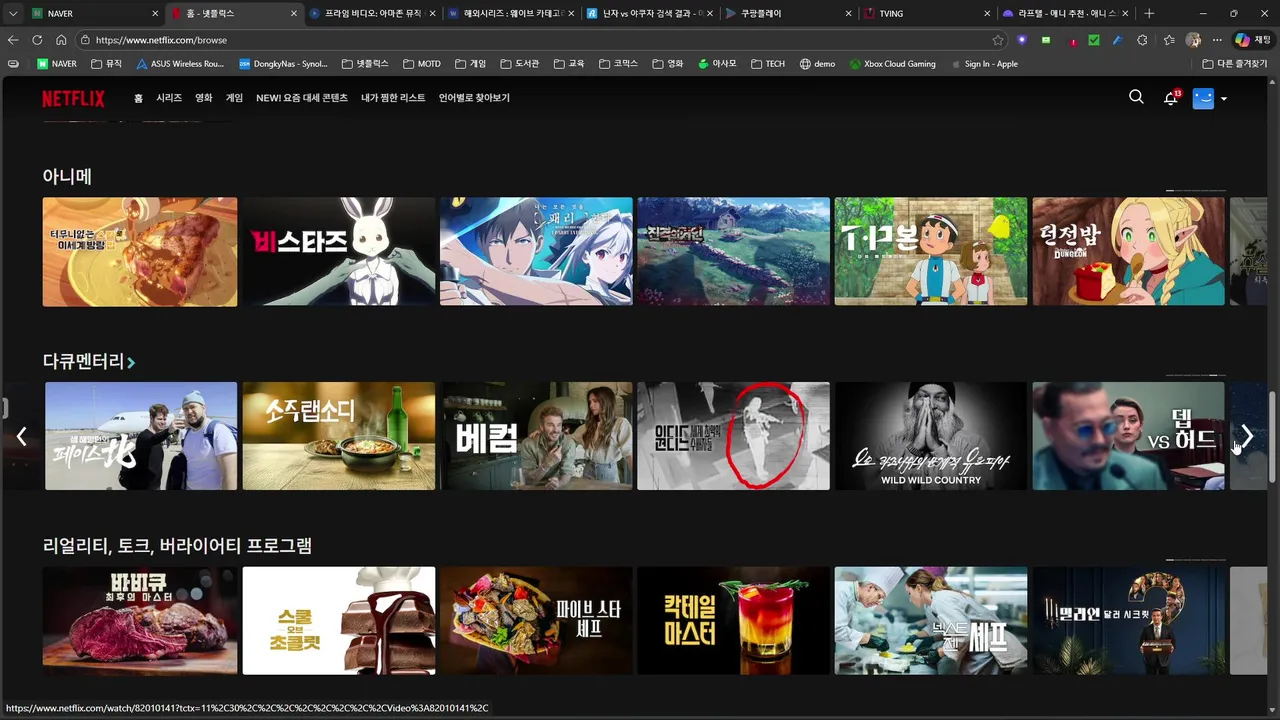Open the 바비큐 최후의 마스터 thumbnail

tap(140, 621)
